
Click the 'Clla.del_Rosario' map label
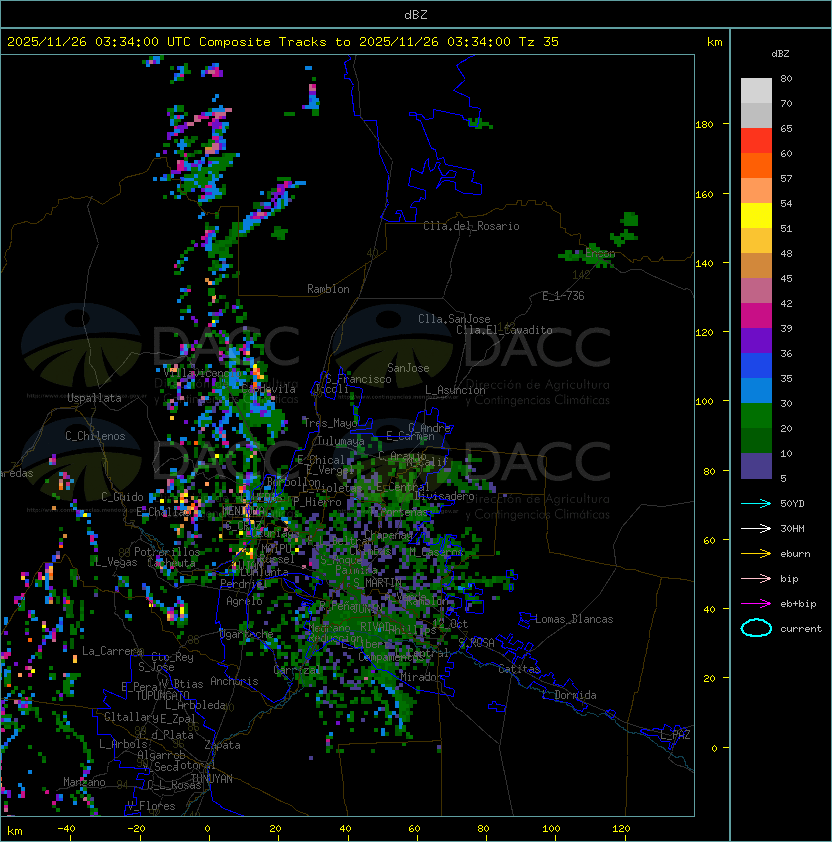click(471, 226)
